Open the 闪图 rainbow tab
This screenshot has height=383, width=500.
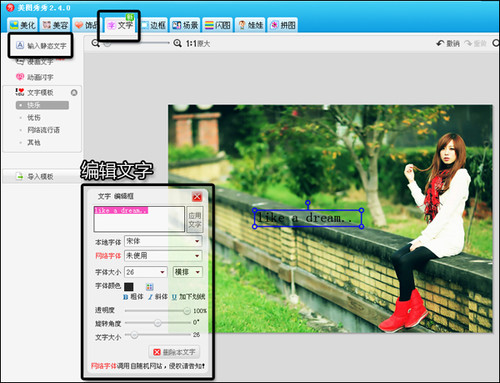tap(218, 25)
